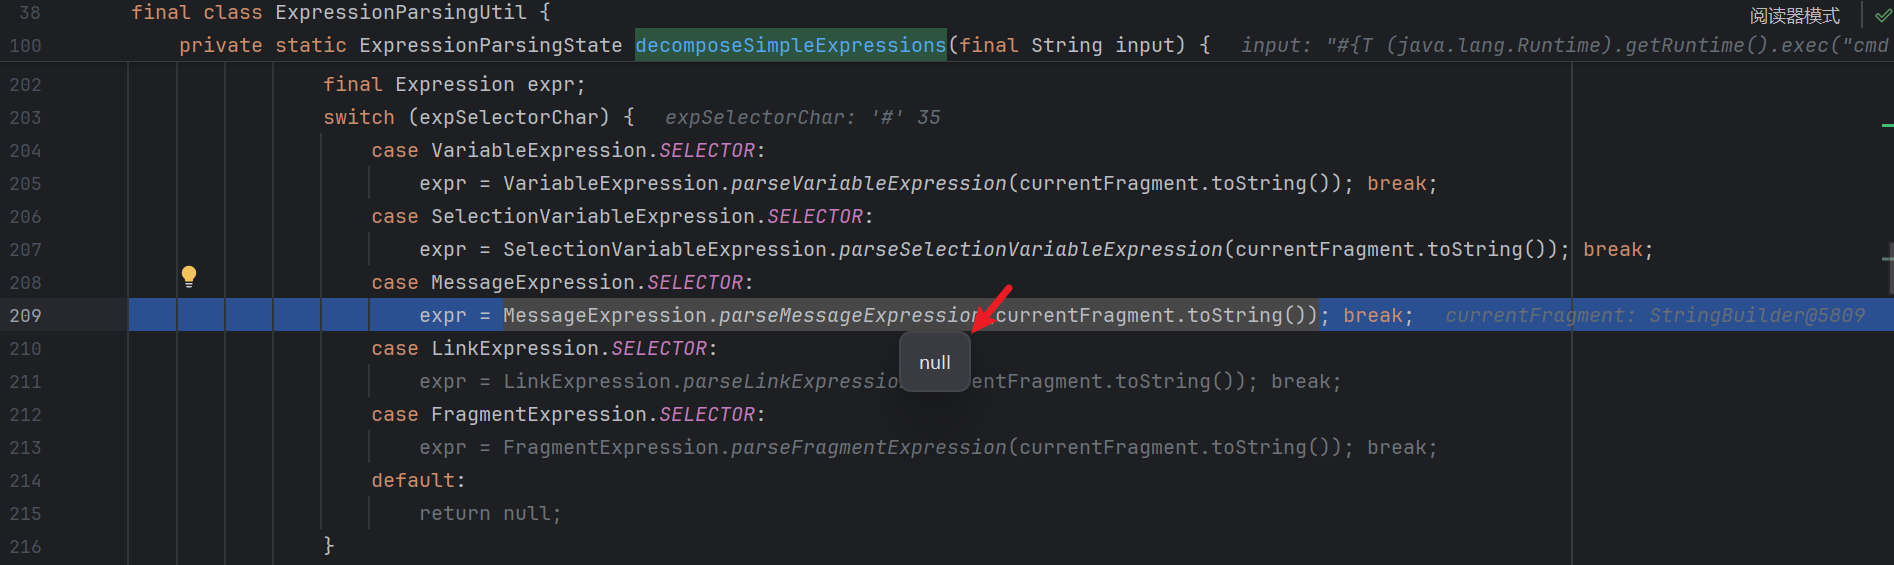Click ExpressionParsingState return type in sticky header
The width and height of the screenshot is (1894, 565).
click(490, 45)
